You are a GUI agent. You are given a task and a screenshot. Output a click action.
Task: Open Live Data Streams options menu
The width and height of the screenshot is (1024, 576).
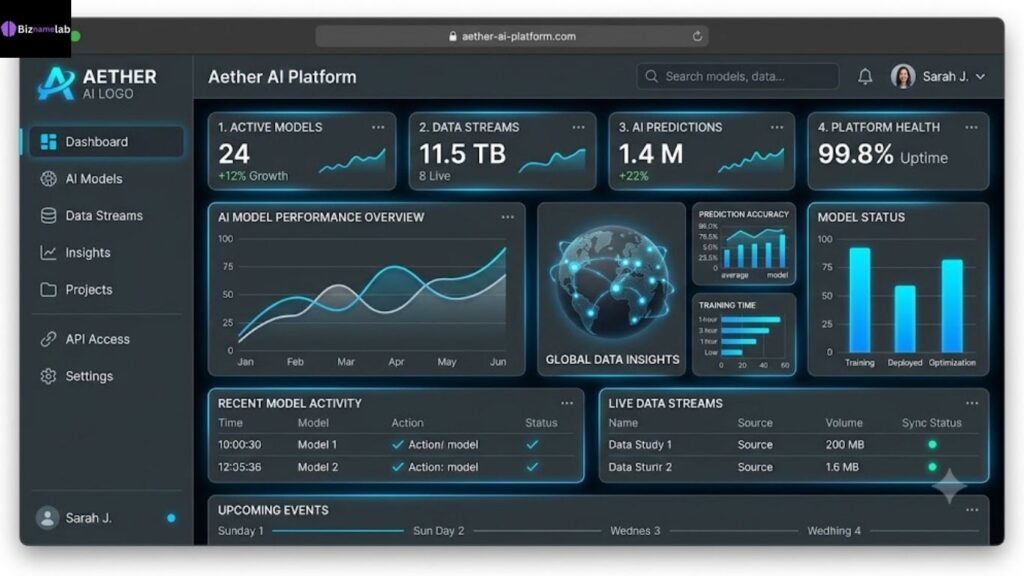point(972,403)
